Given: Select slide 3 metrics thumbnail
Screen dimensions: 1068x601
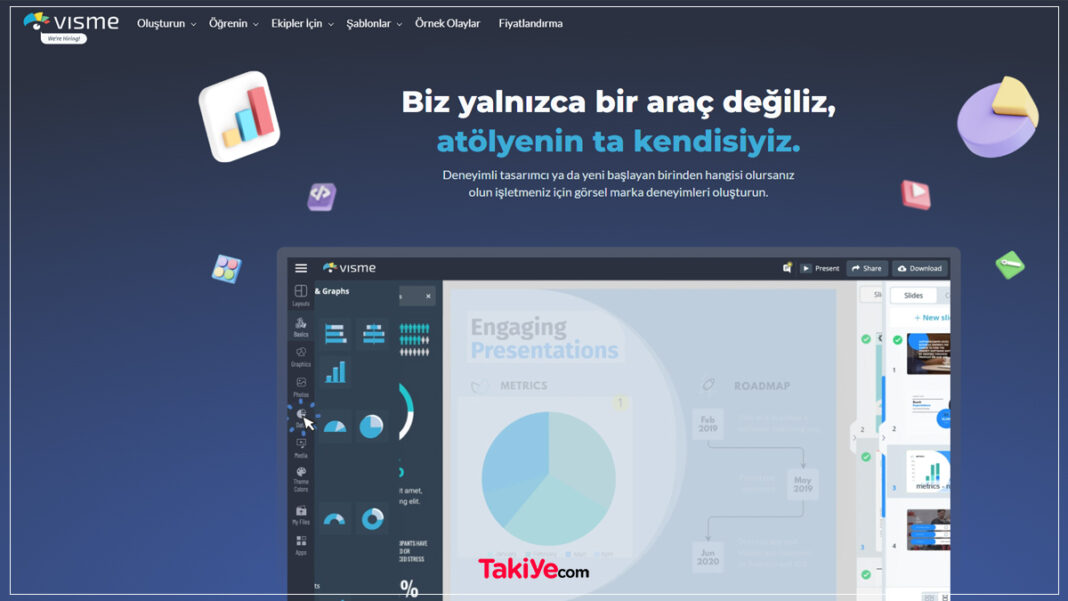Looking at the screenshot, I should pos(928,471).
